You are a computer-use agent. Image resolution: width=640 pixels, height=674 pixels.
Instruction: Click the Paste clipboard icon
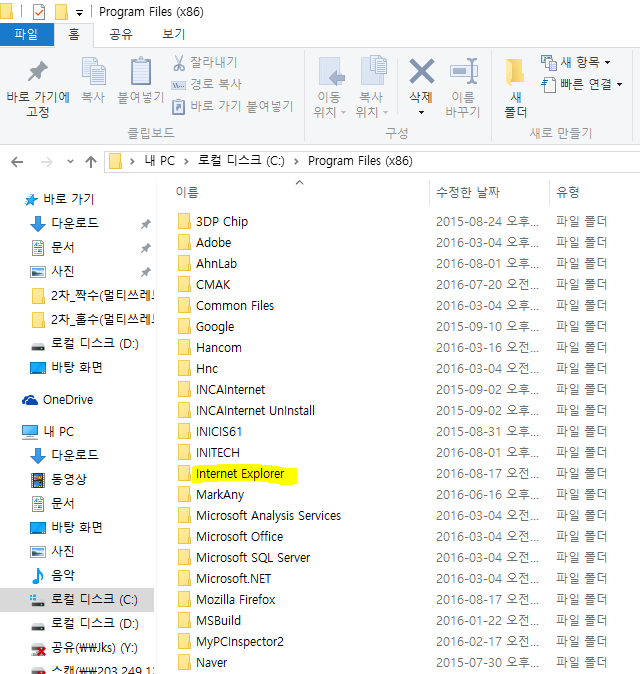140,74
